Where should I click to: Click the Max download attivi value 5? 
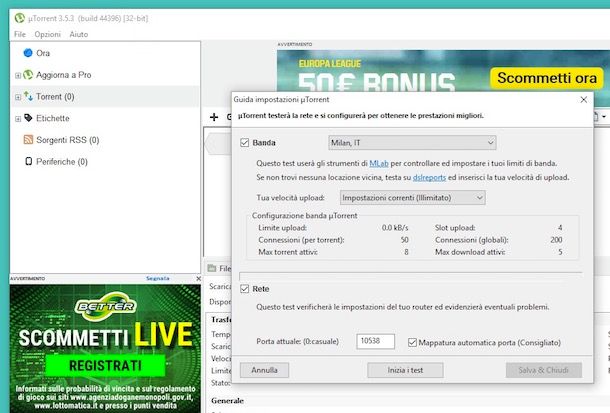[x=560, y=252]
